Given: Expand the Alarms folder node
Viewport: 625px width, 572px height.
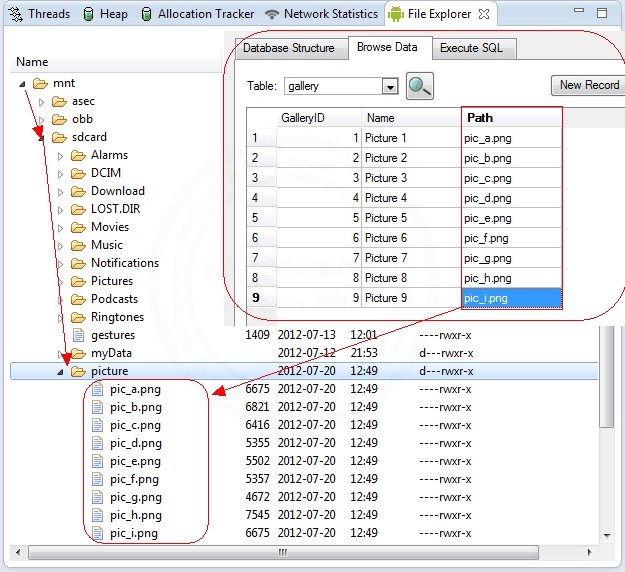Looking at the screenshot, I should click(61, 156).
